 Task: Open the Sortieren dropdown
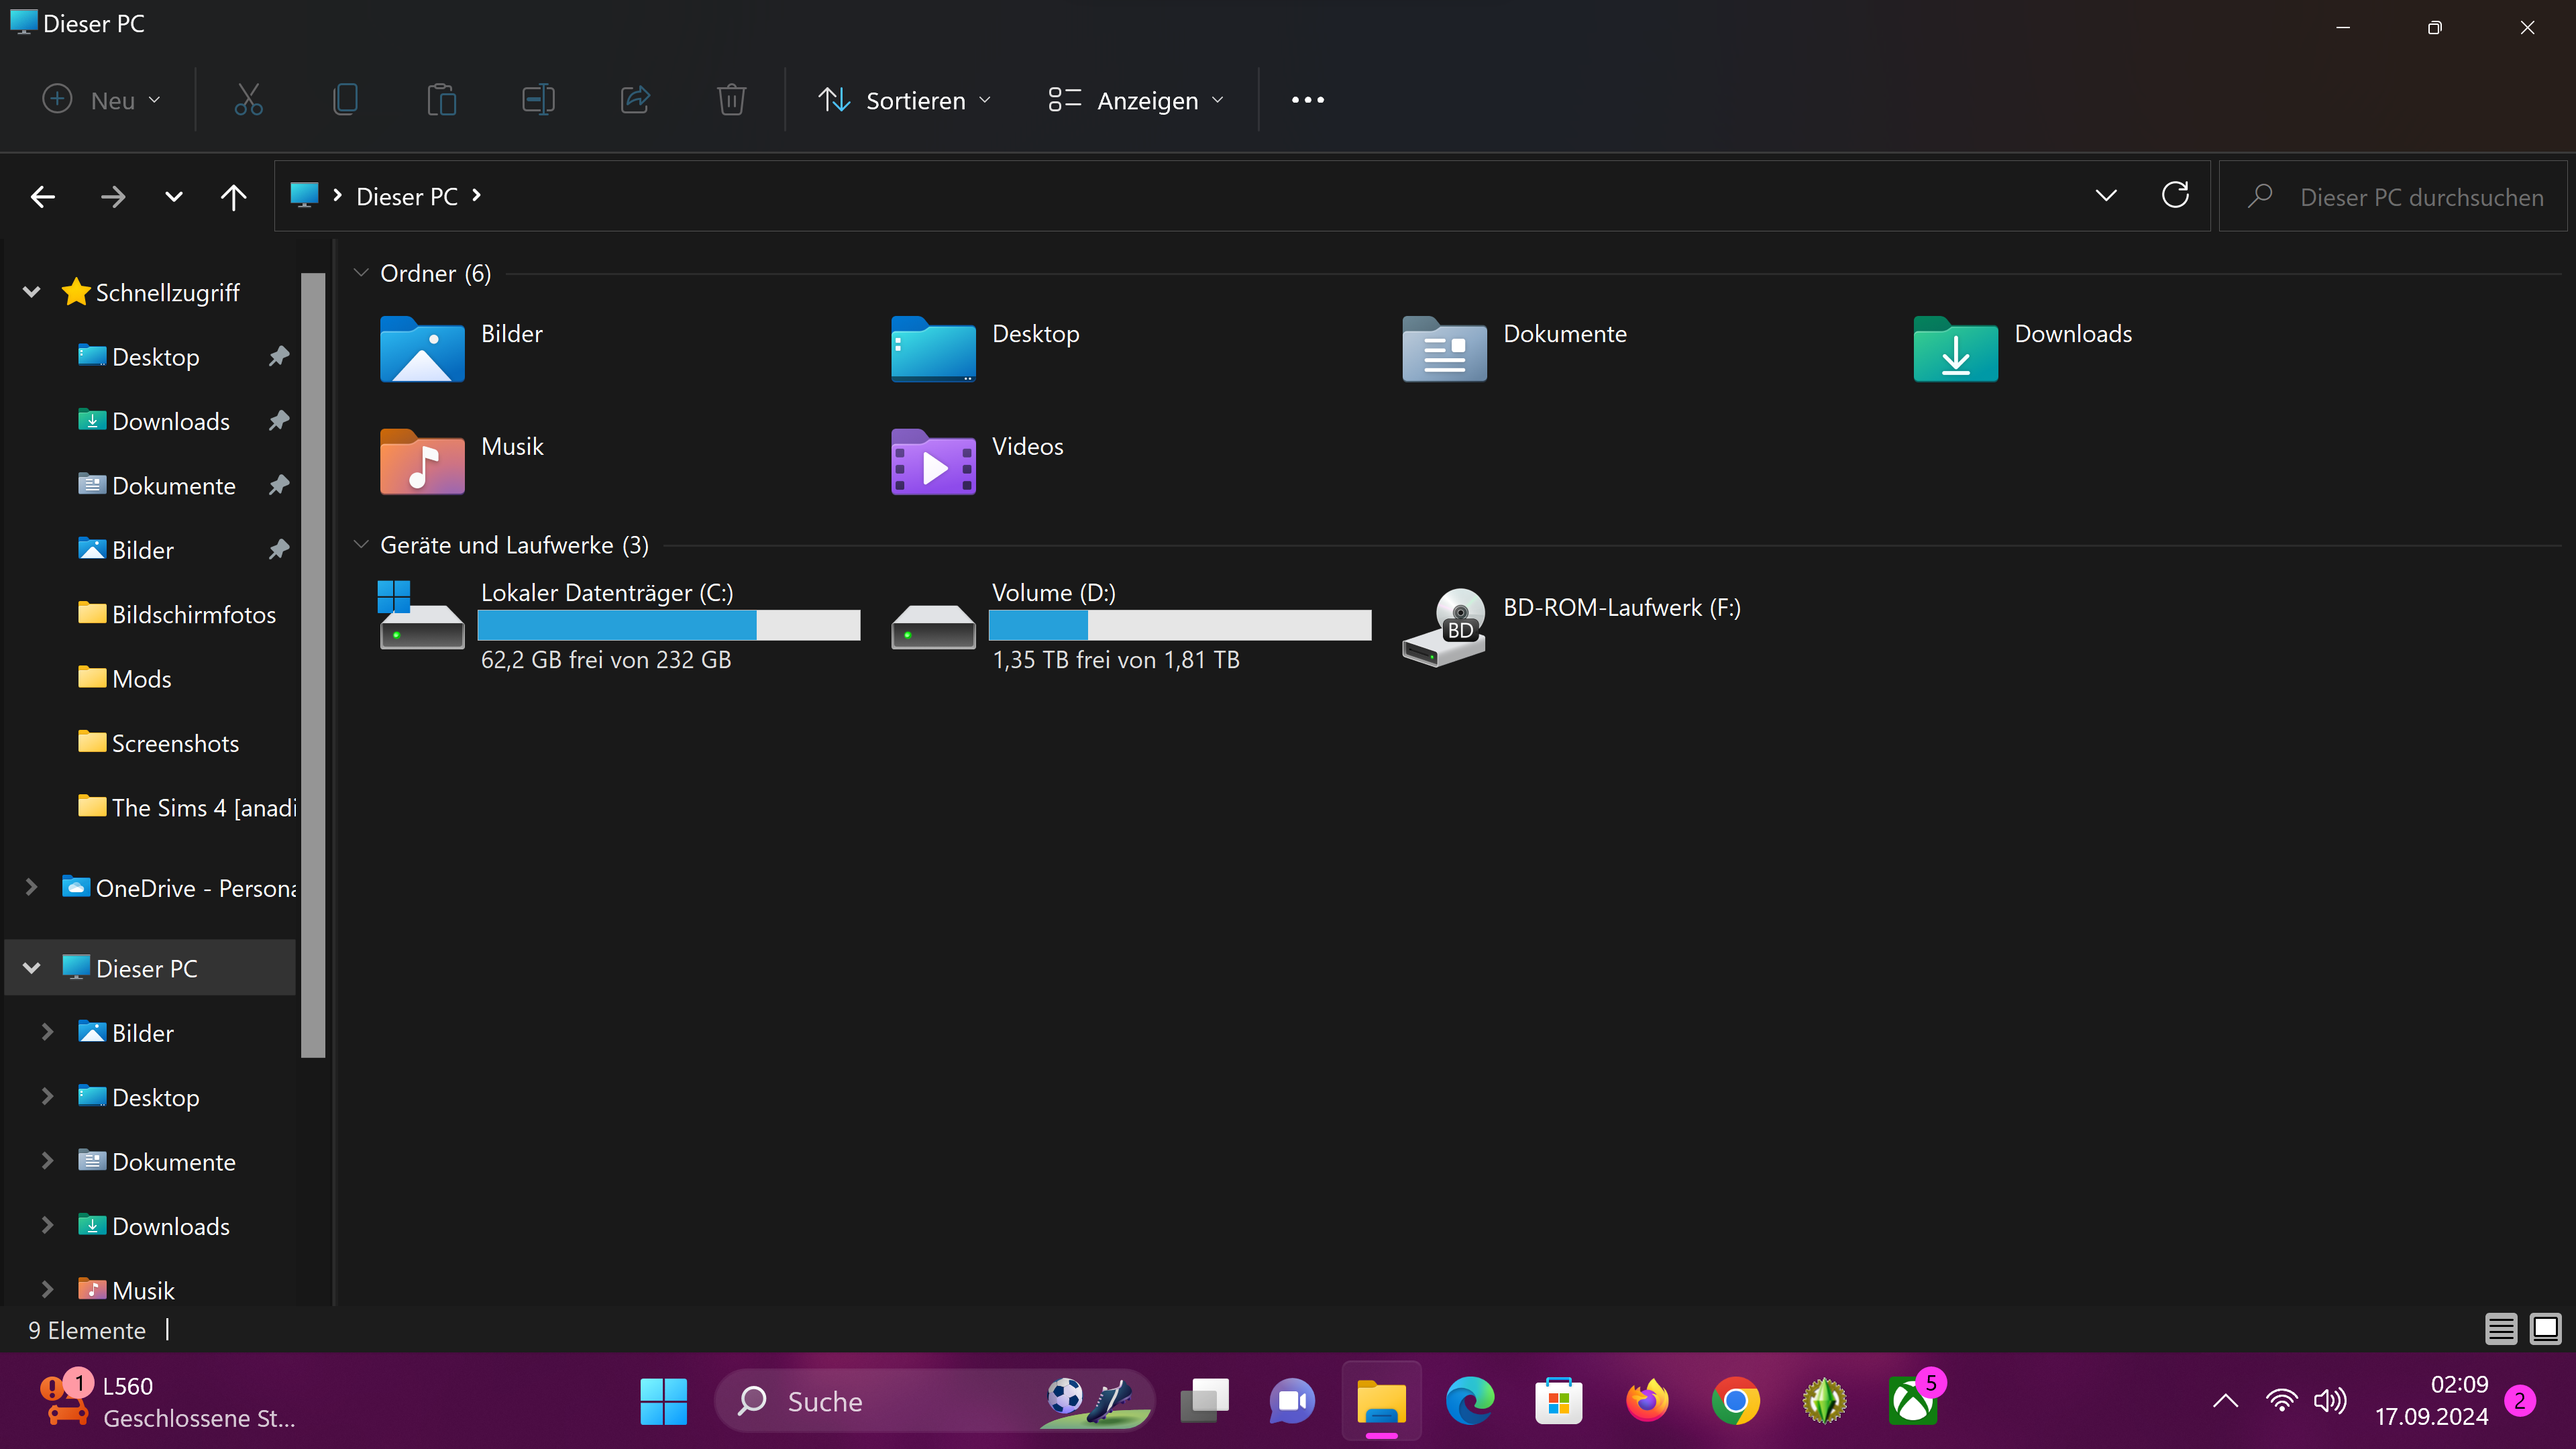coord(904,99)
